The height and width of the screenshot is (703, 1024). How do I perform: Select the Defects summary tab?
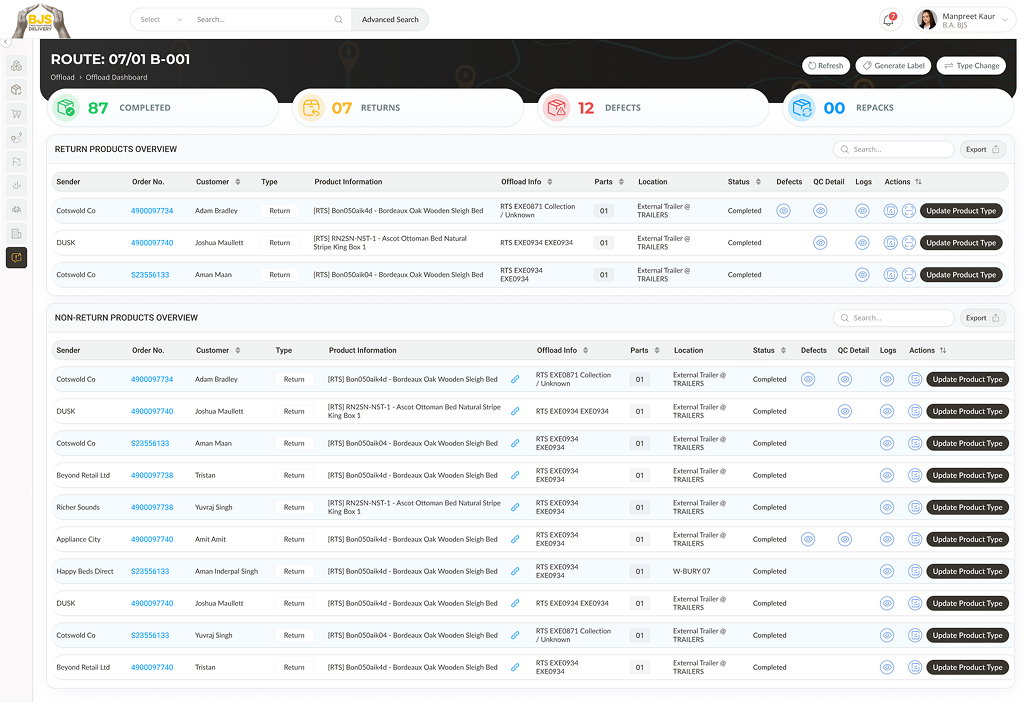653,108
